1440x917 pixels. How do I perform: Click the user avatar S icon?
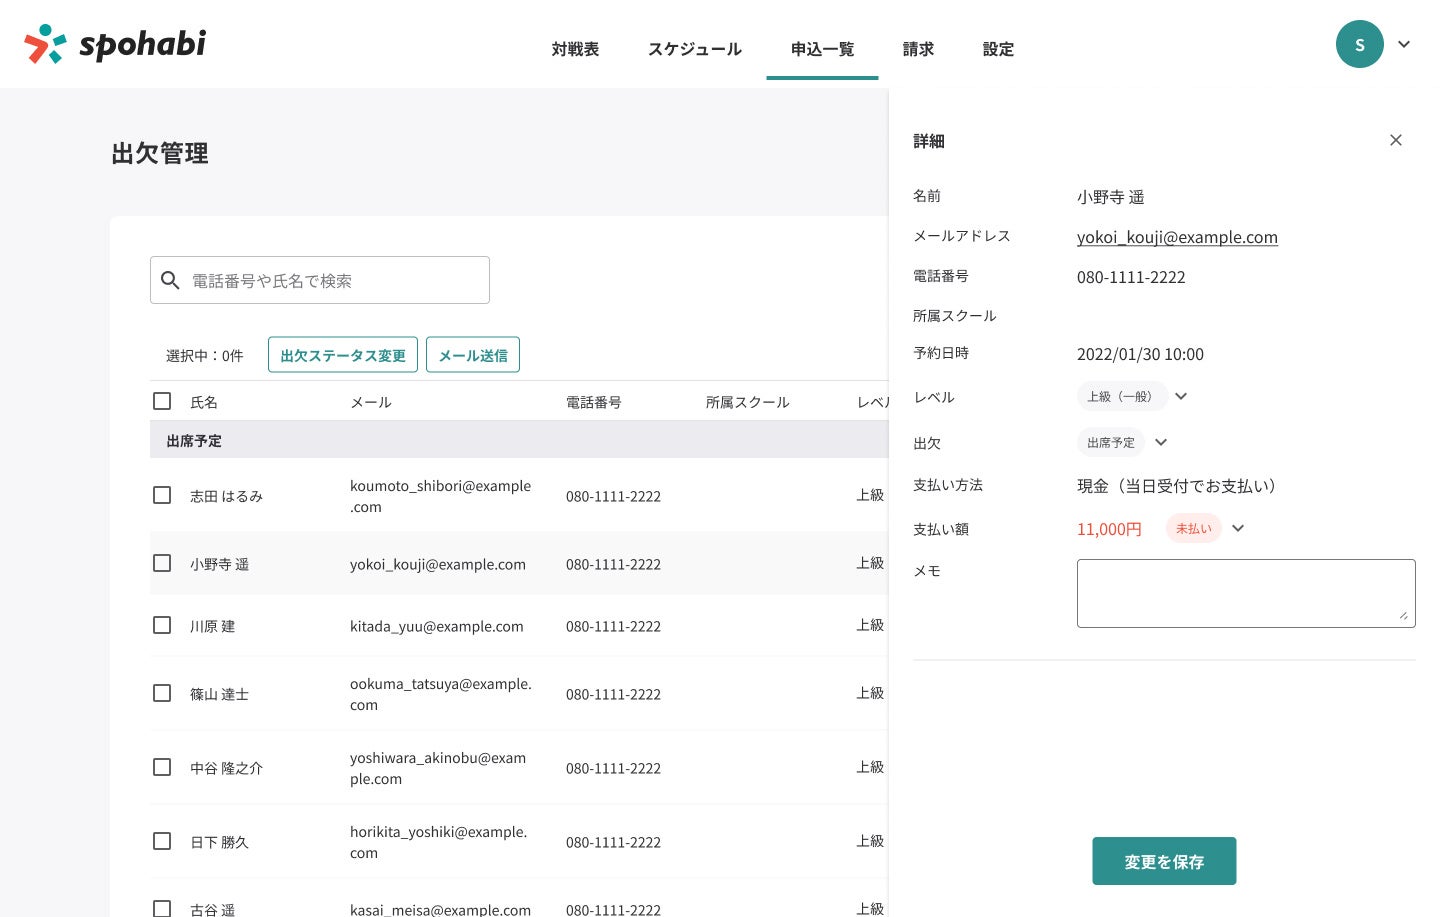[1359, 44]
